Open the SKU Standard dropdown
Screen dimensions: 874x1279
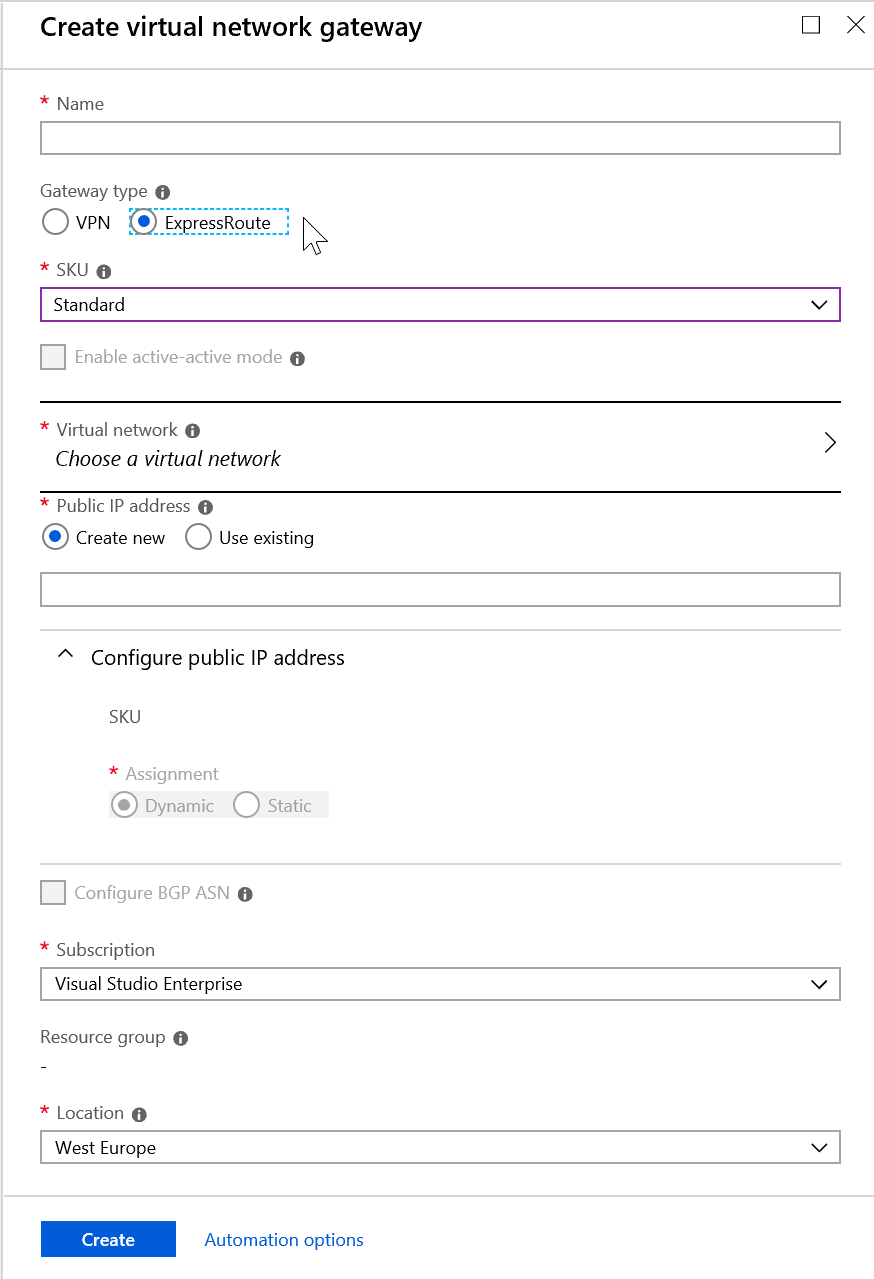pyautogui.click(x=440, y=305)
